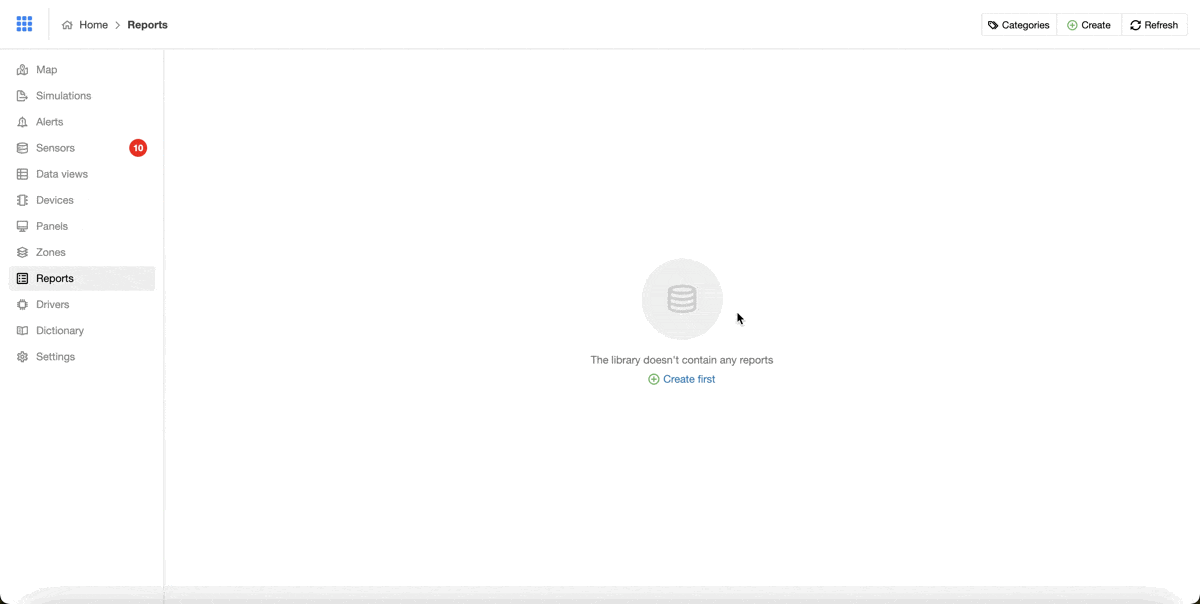
Task: Open Map in sidebar
Action: tap(82, 70)
